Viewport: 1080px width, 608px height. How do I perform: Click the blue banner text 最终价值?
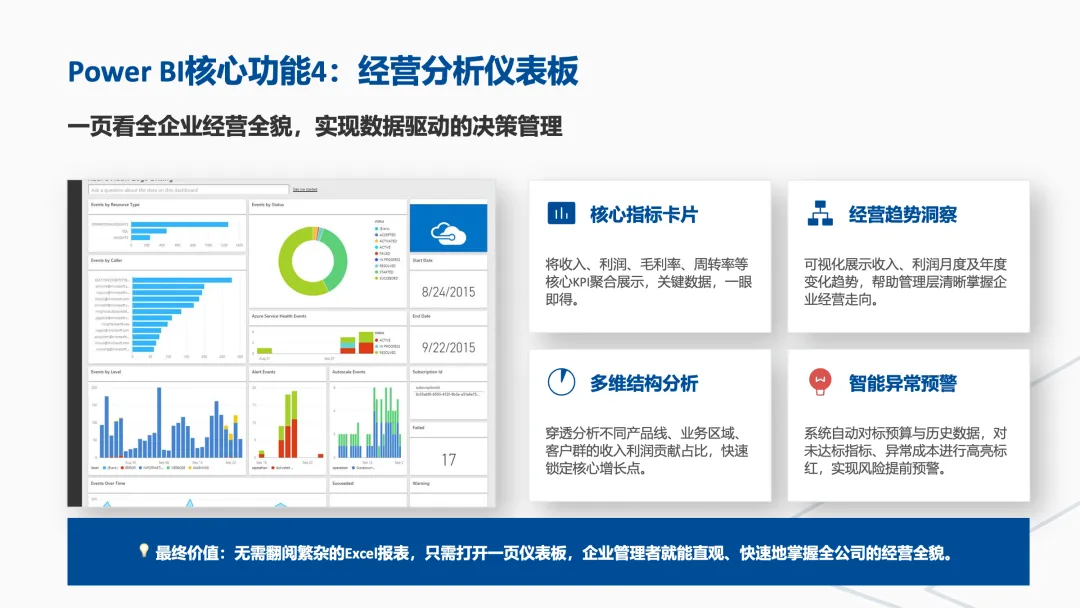point(186,553)
